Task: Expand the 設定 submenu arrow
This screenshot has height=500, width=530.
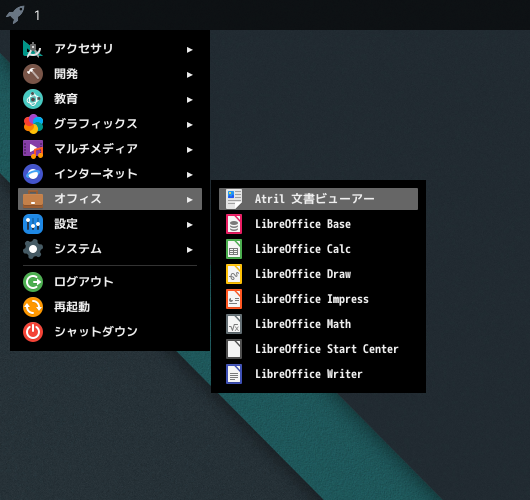Action: pyautogui.click(x=190, y=225)
